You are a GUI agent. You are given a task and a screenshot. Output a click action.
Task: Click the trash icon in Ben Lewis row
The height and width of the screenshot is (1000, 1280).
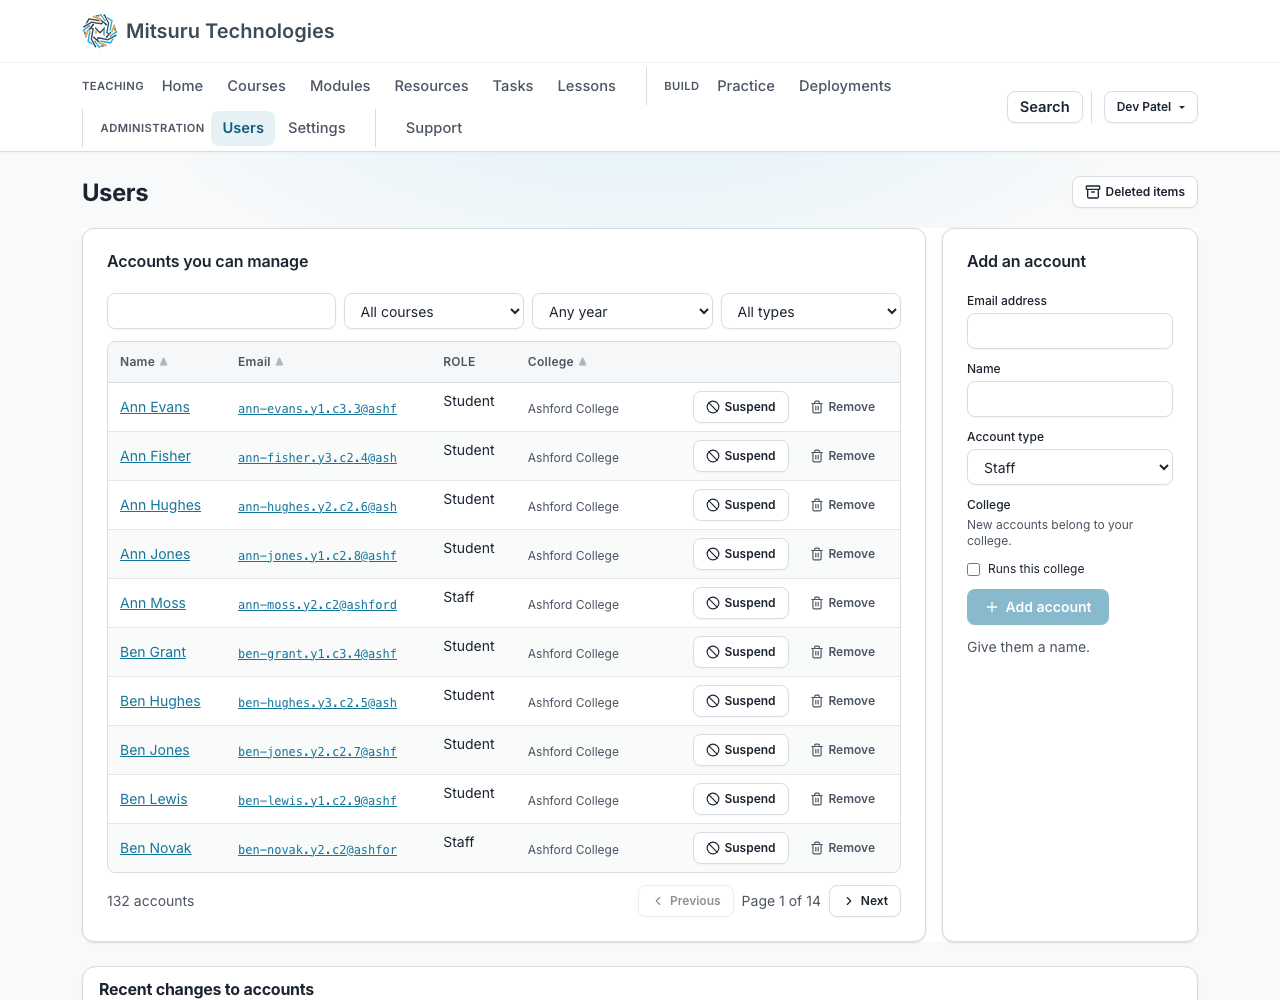click(x=817, y=799)
